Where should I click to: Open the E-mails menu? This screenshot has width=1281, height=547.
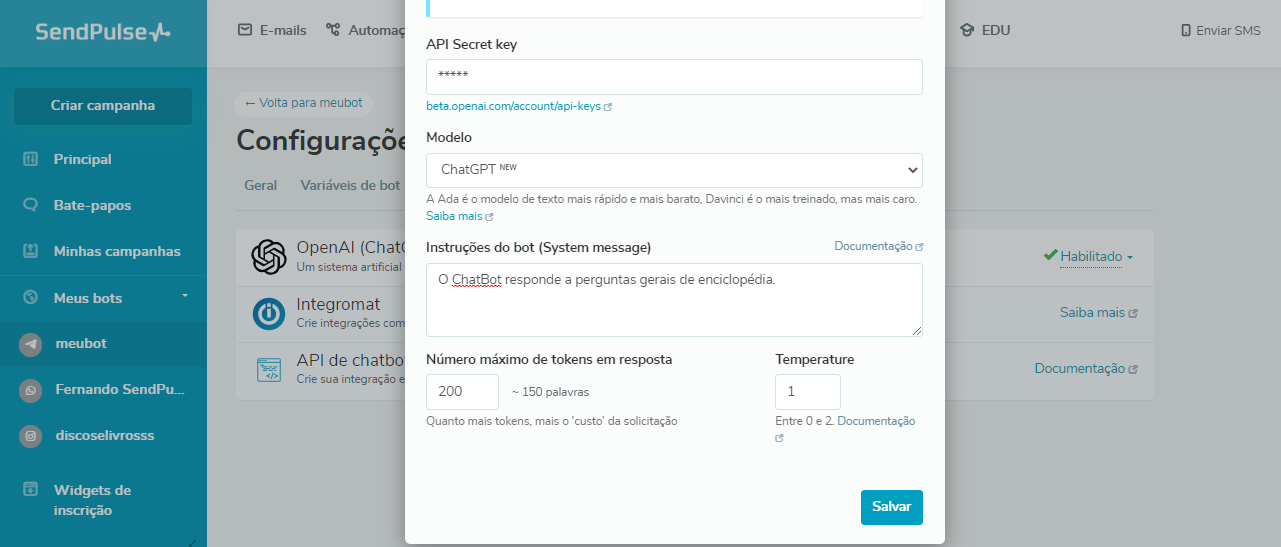tap(272, 30)
